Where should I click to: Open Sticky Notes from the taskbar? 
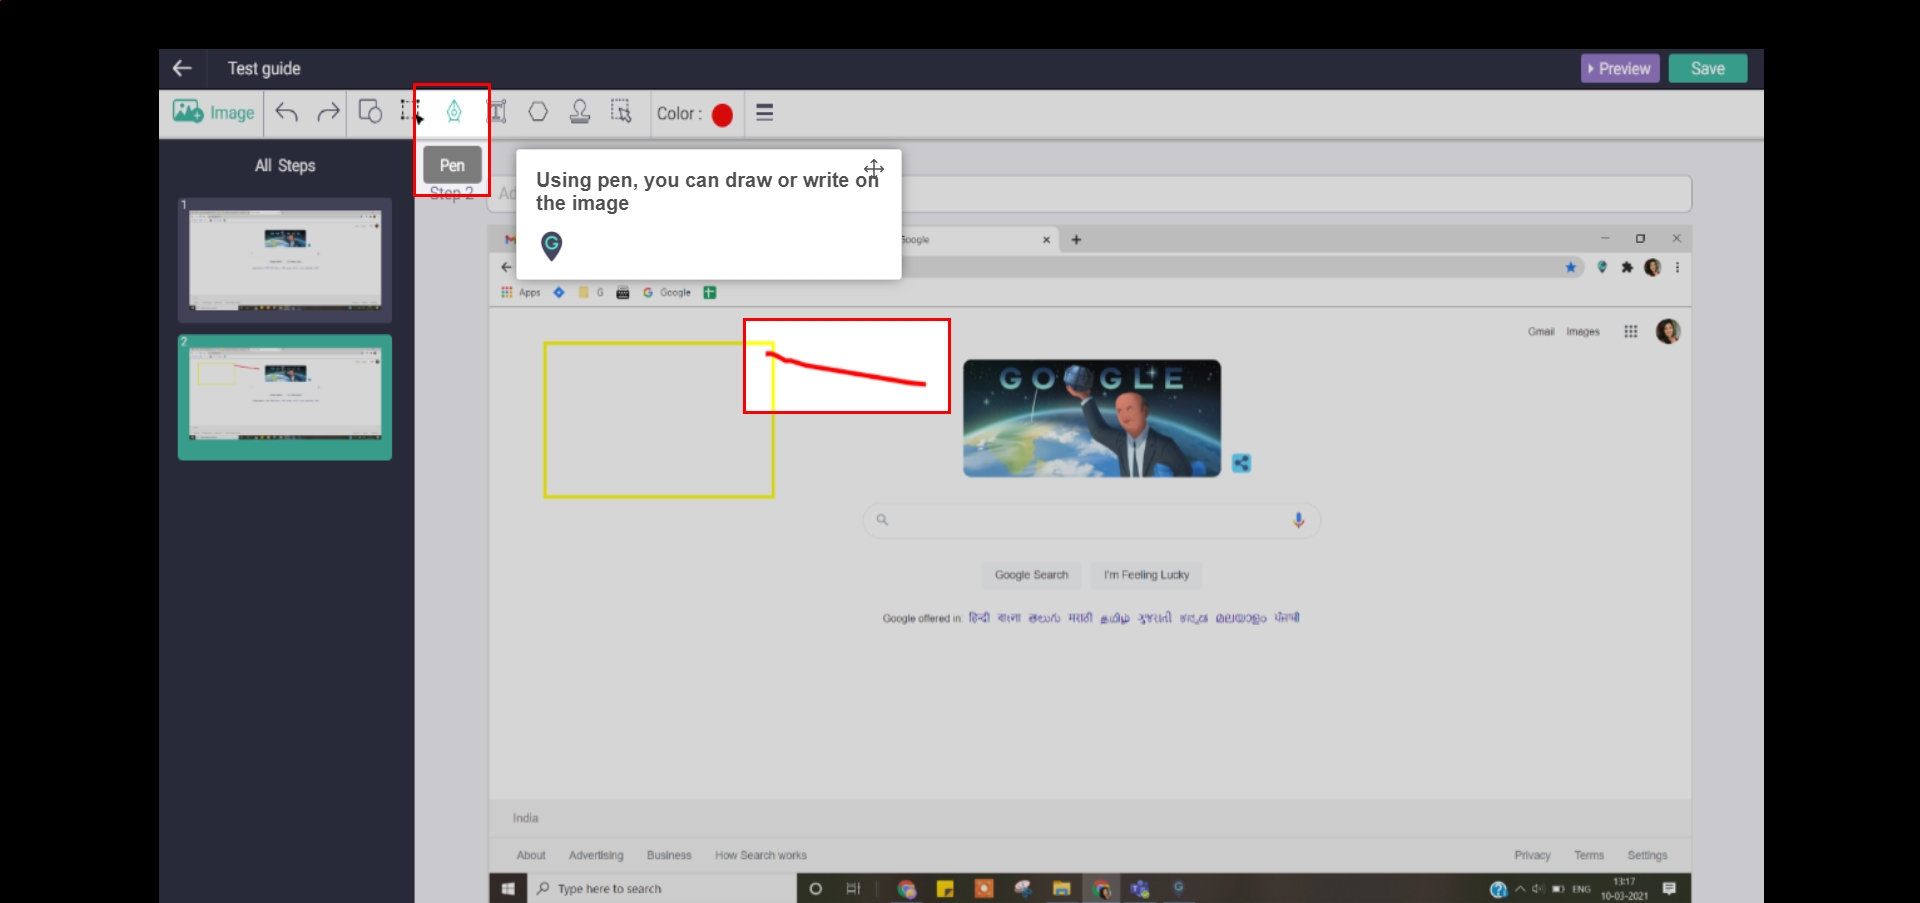point(945,889)
